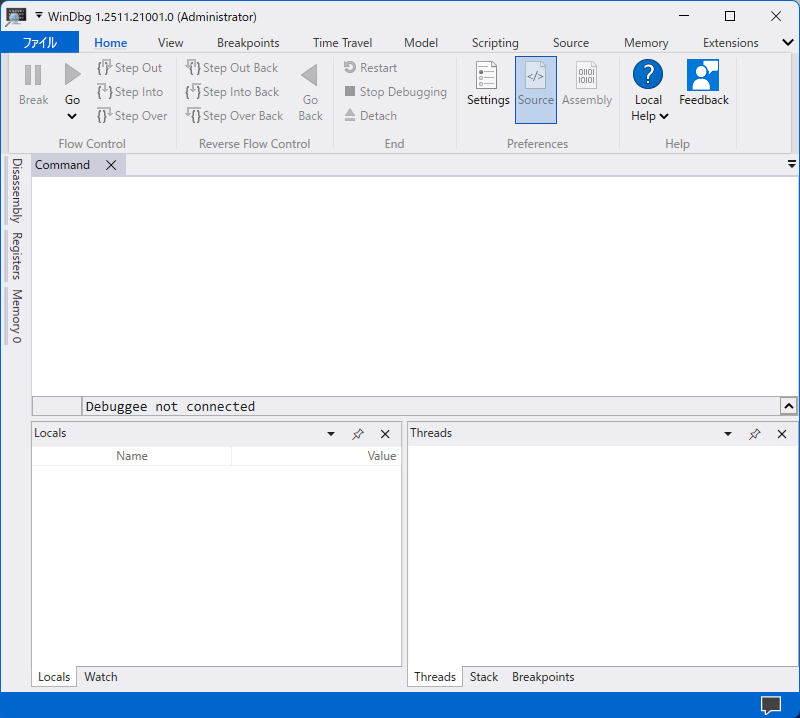
Task: Open the Disassembly side panel
Action: point(16,190)
